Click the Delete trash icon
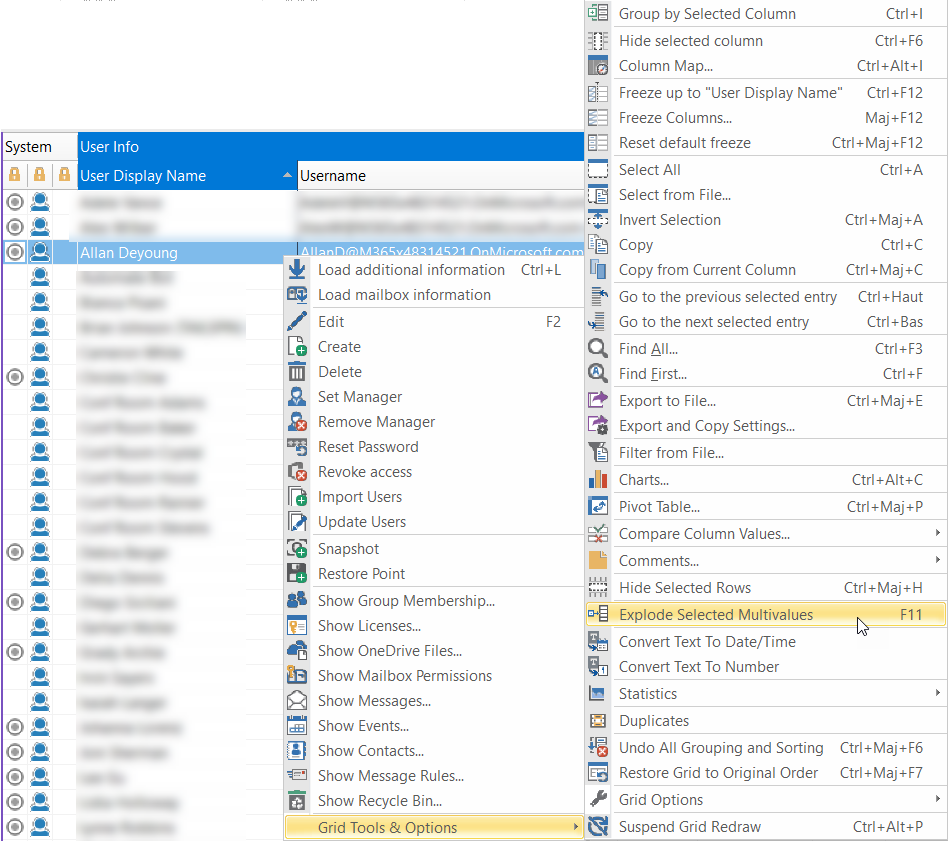 click(297, 372)
